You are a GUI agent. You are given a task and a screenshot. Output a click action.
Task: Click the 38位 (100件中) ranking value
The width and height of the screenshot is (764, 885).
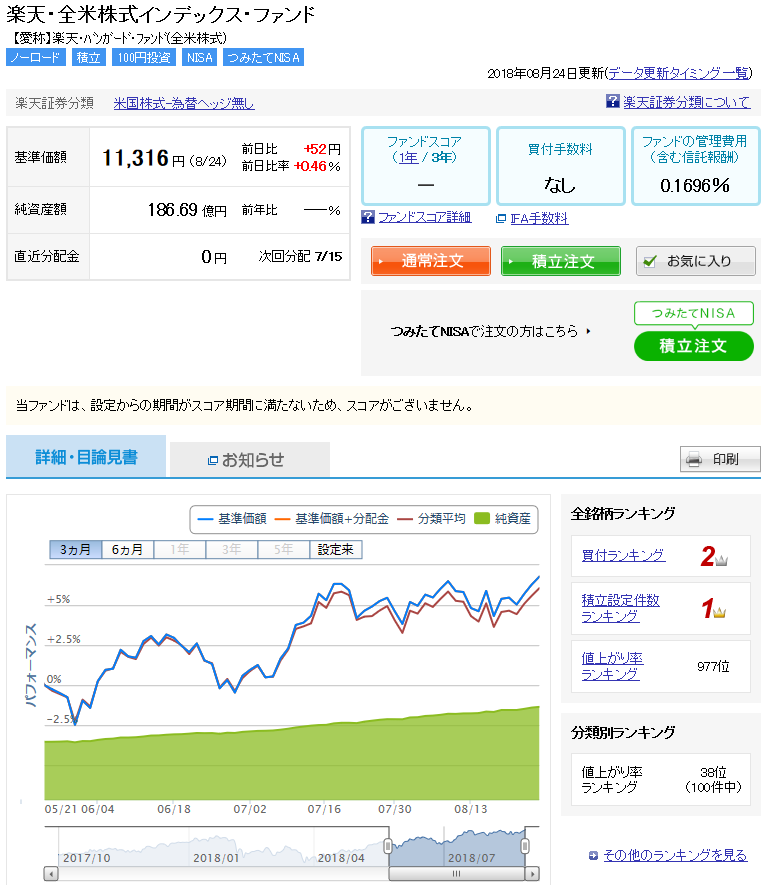713,779
